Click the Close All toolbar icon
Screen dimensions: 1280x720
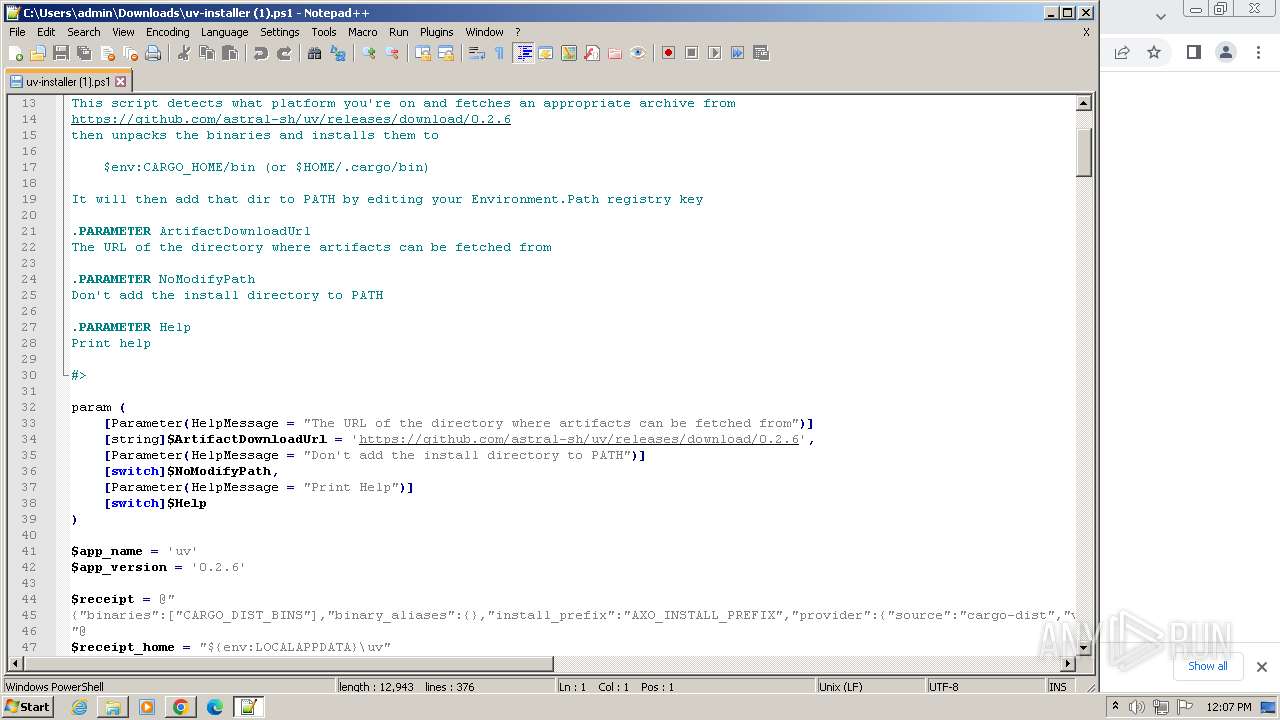point(130,53)
